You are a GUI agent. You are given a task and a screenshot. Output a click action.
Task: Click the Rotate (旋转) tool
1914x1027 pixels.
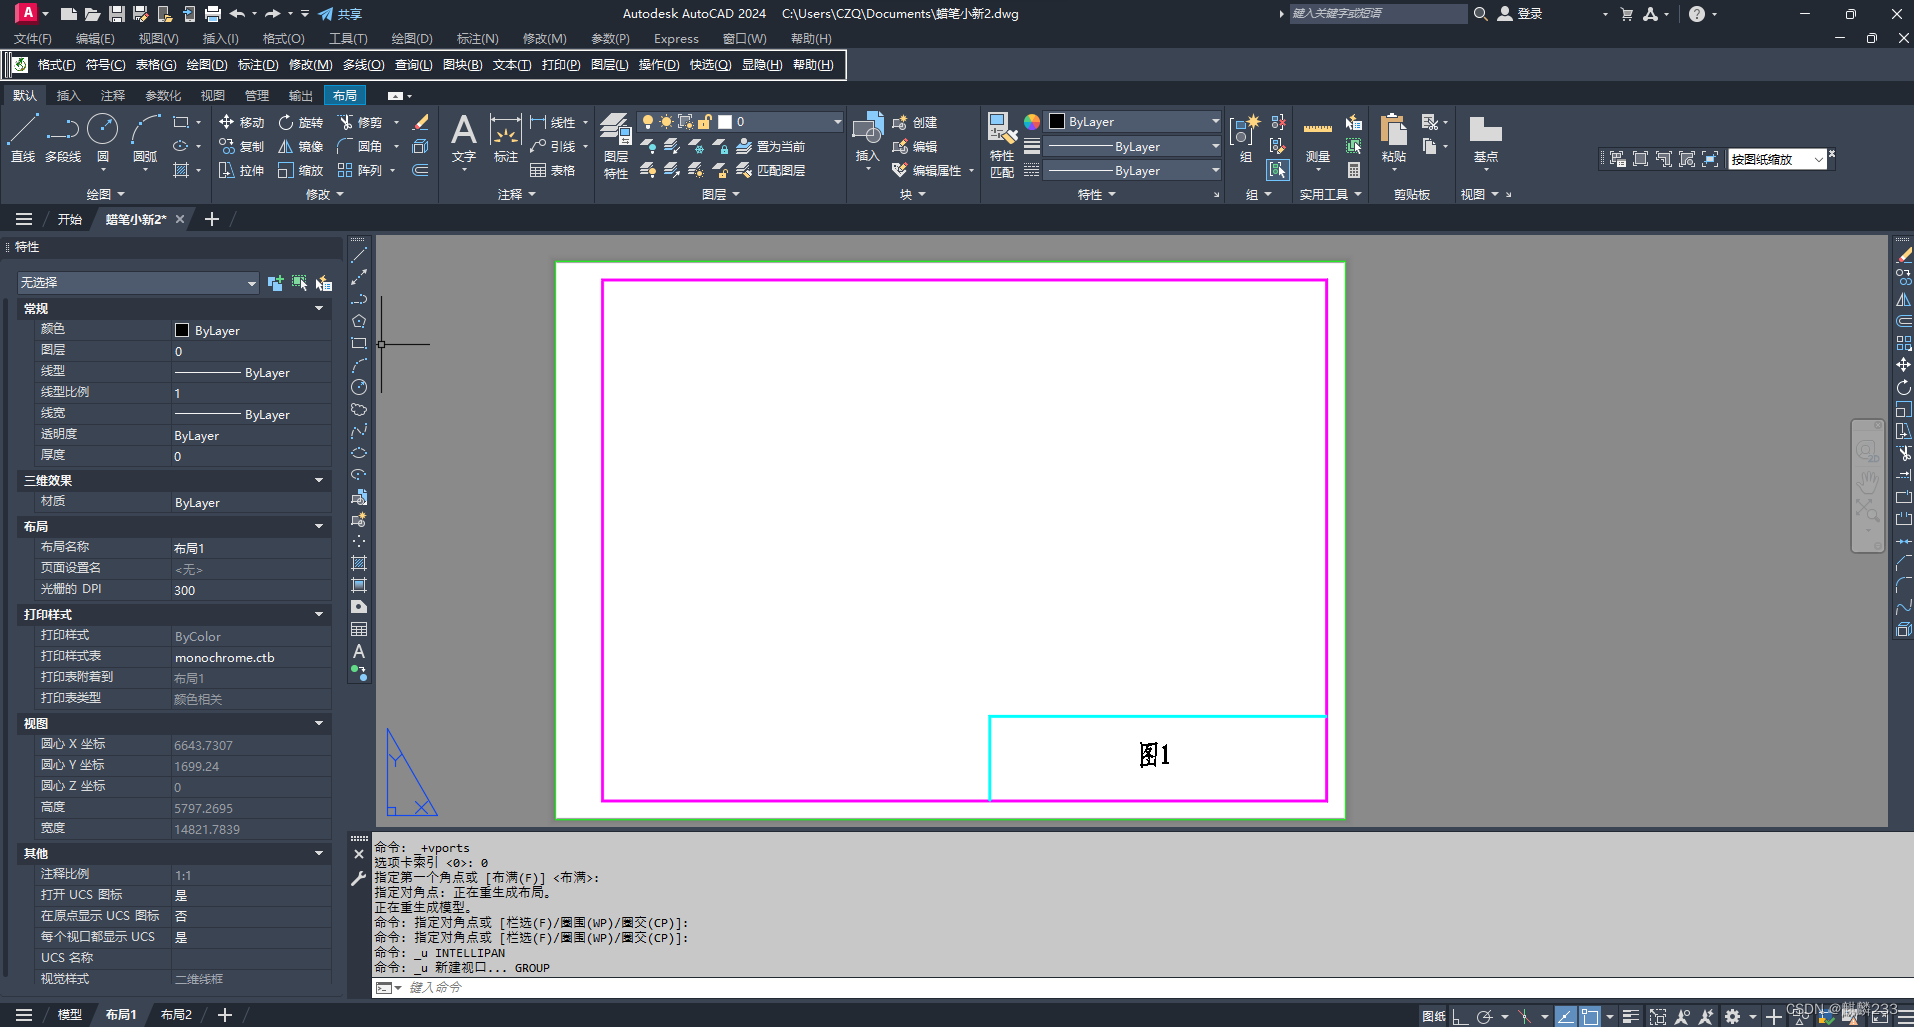[300, 122]
